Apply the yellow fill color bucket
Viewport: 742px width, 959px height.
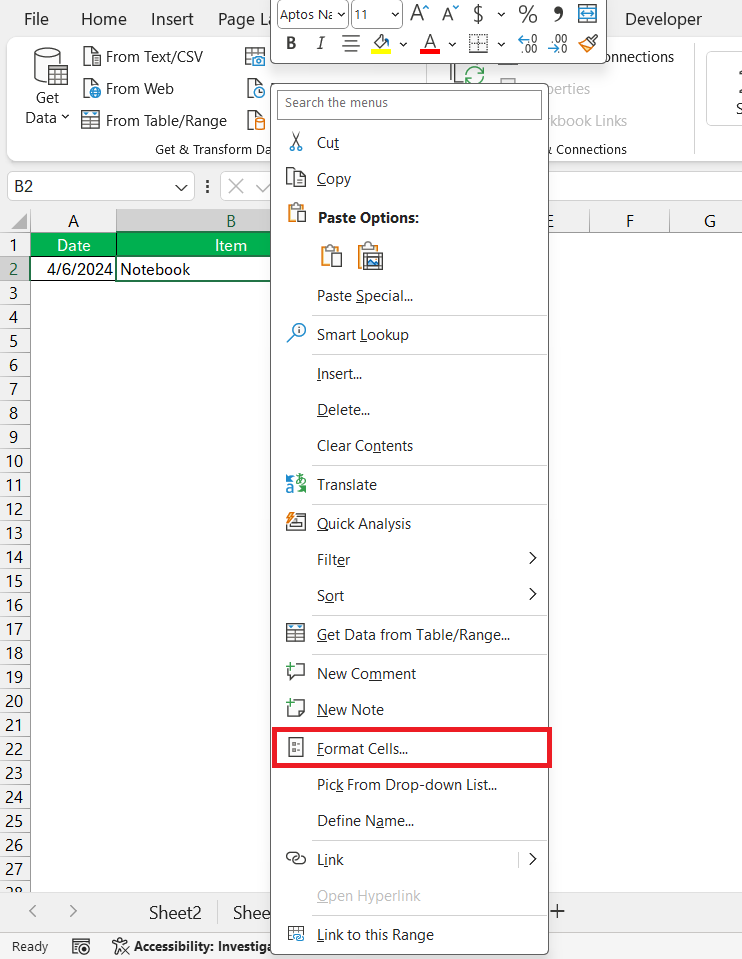pyautogui.click(x=382, y=43)
